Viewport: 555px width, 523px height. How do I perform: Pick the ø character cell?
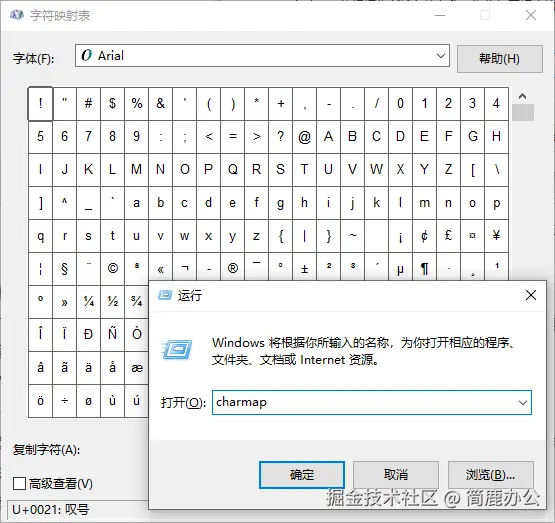point(88,401)
